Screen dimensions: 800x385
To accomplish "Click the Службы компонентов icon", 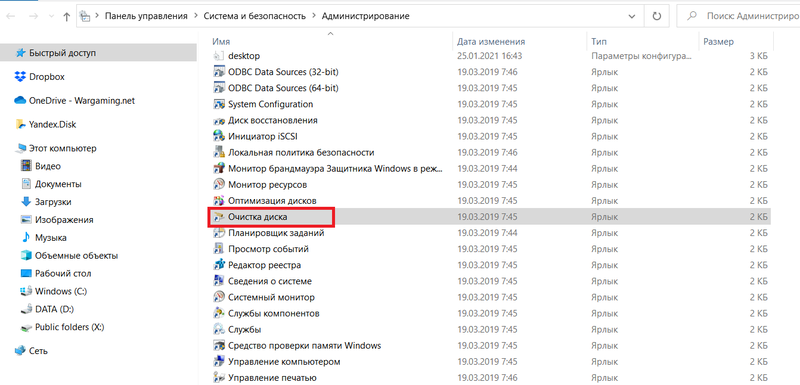I will tap(218, 313).
